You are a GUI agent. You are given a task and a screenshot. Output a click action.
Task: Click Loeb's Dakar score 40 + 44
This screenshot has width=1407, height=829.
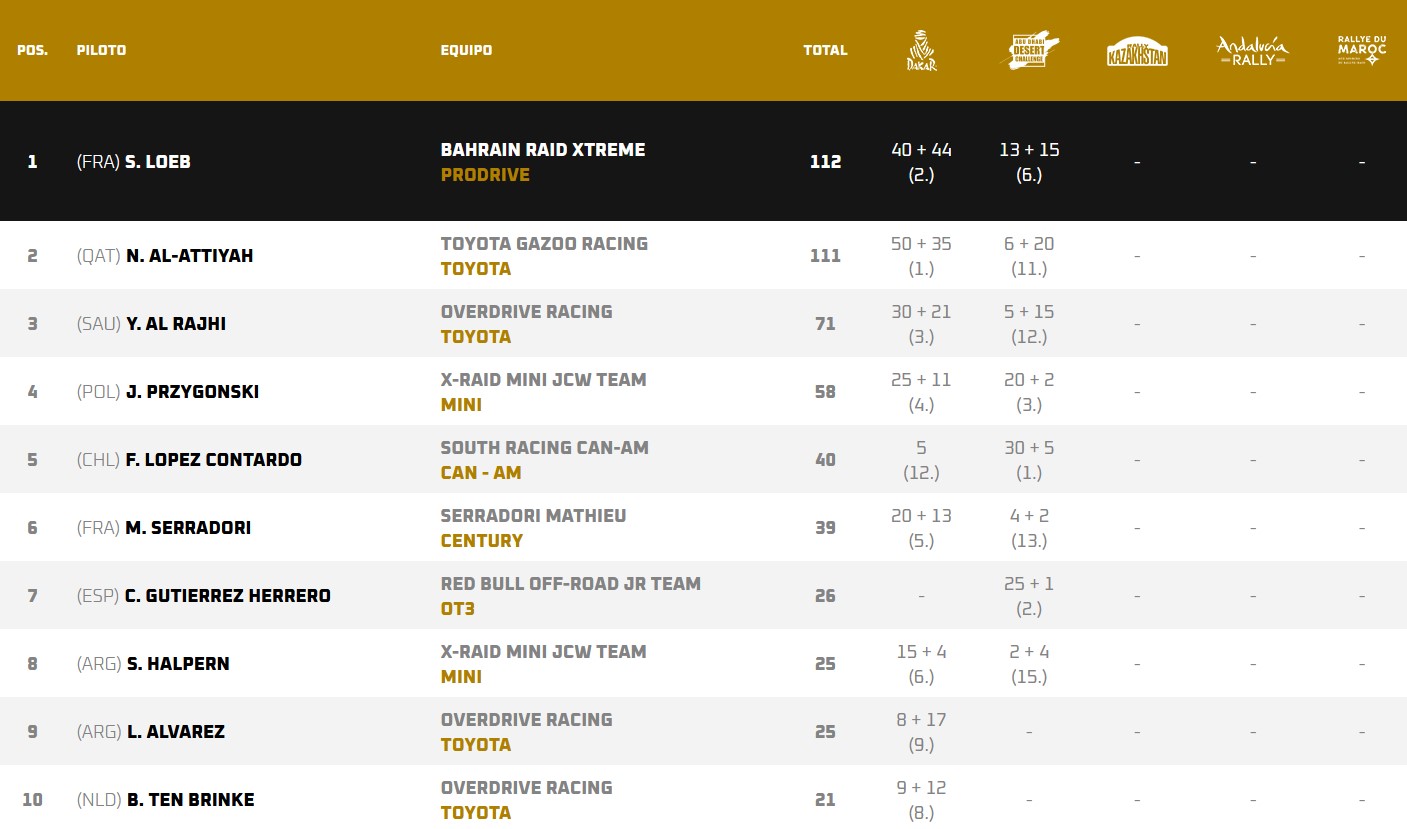(x=921, y=150)
